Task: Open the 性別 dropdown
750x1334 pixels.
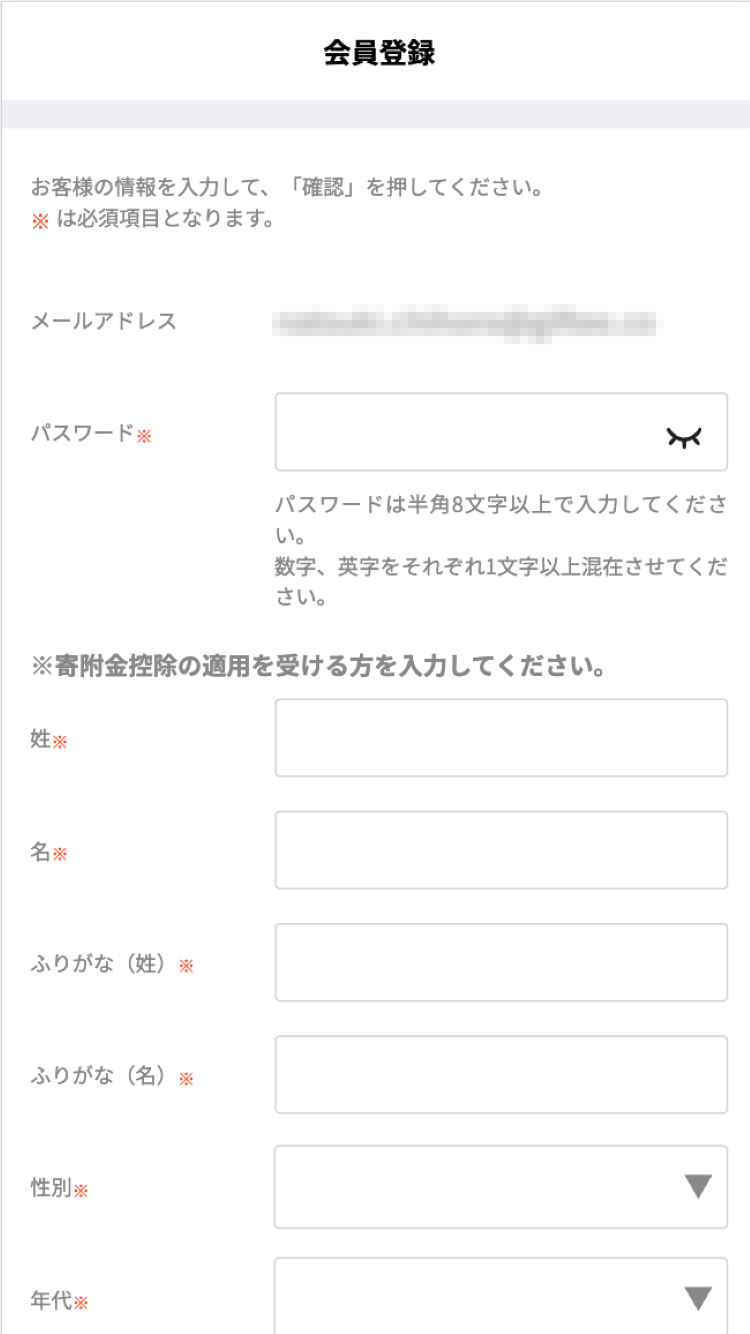Action: (480, 1187)
